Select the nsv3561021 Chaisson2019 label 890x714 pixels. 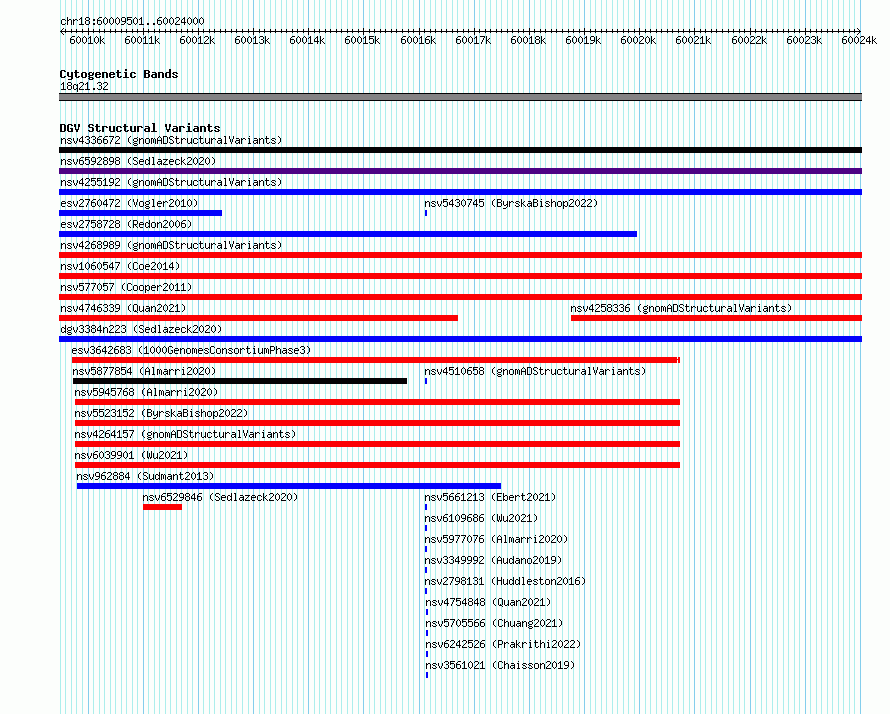pyautogui.click(x=500, y=665)
